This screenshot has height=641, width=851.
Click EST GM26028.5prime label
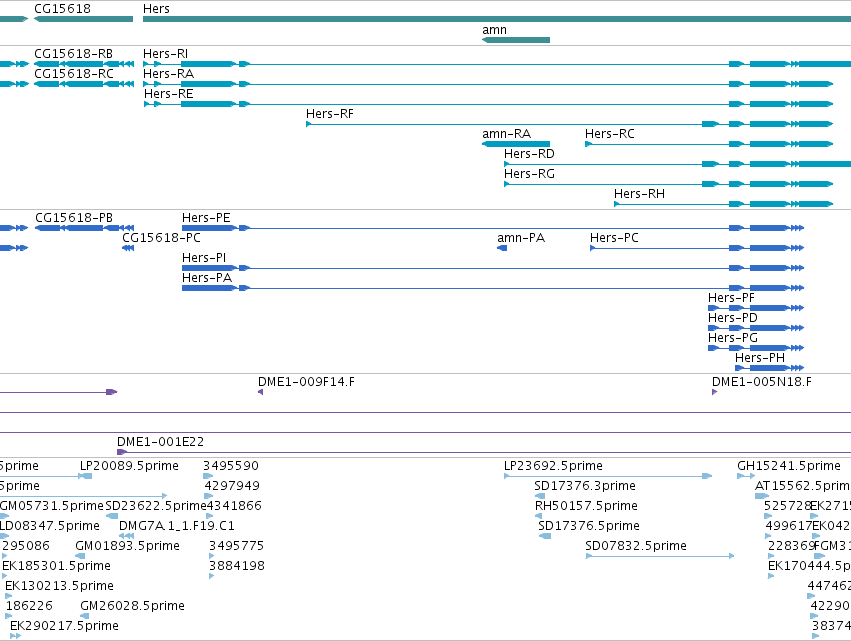tap(132, 606)
